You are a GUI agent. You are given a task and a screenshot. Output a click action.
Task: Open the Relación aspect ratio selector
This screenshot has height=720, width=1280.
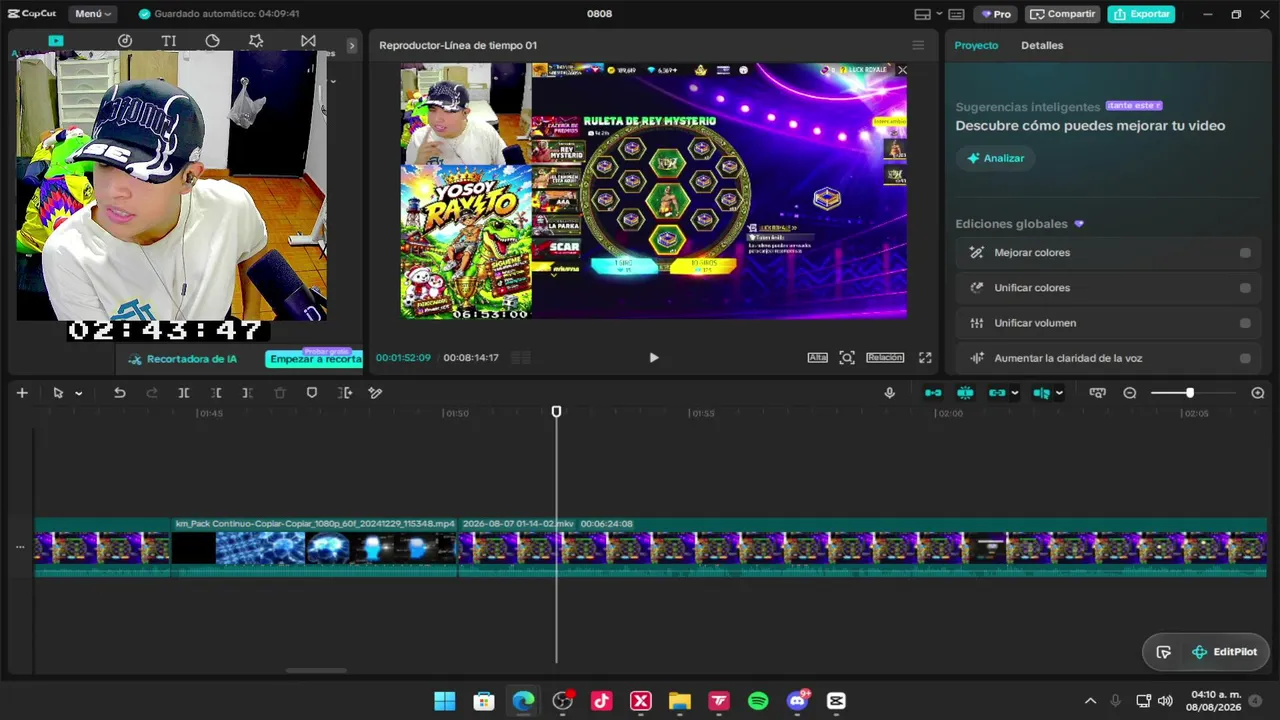click(885, 358)
